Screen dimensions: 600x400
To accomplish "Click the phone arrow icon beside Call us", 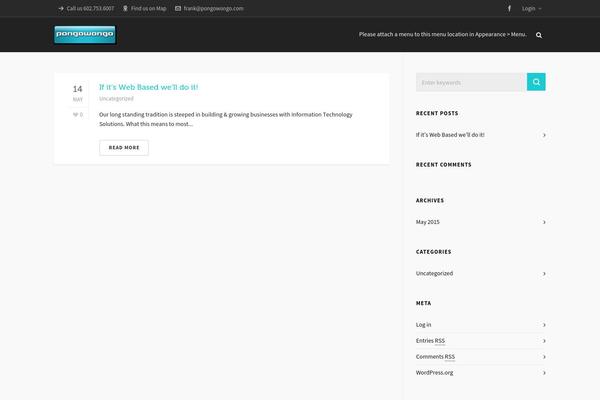I will (61, 8).
